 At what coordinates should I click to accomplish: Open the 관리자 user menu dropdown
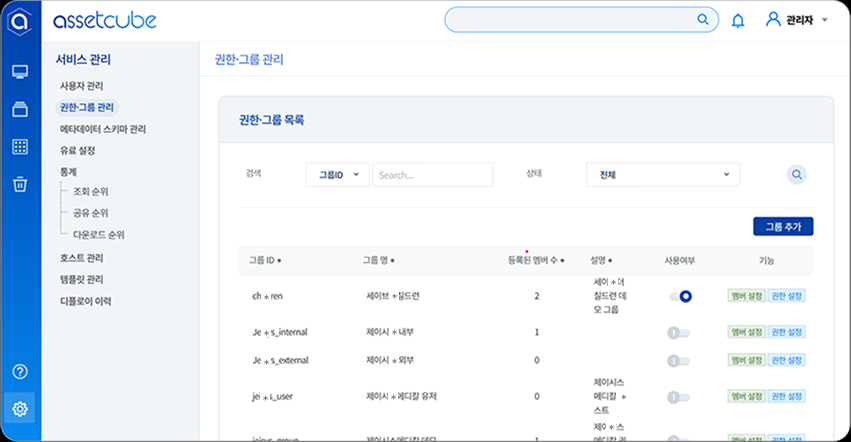coord(797,20)
